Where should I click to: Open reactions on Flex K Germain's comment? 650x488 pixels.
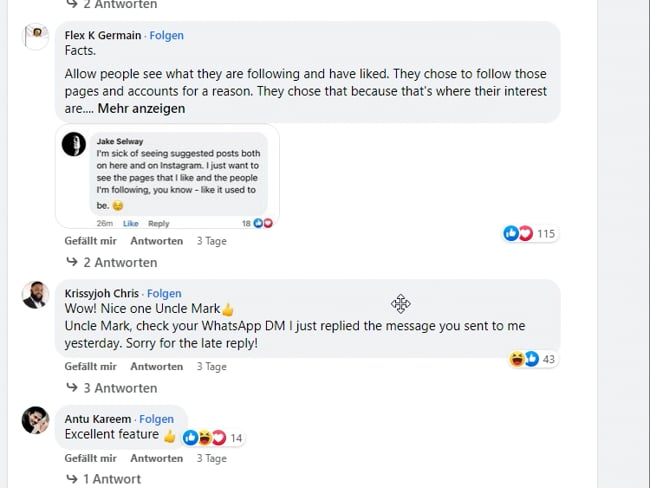(x=530, y=234)
